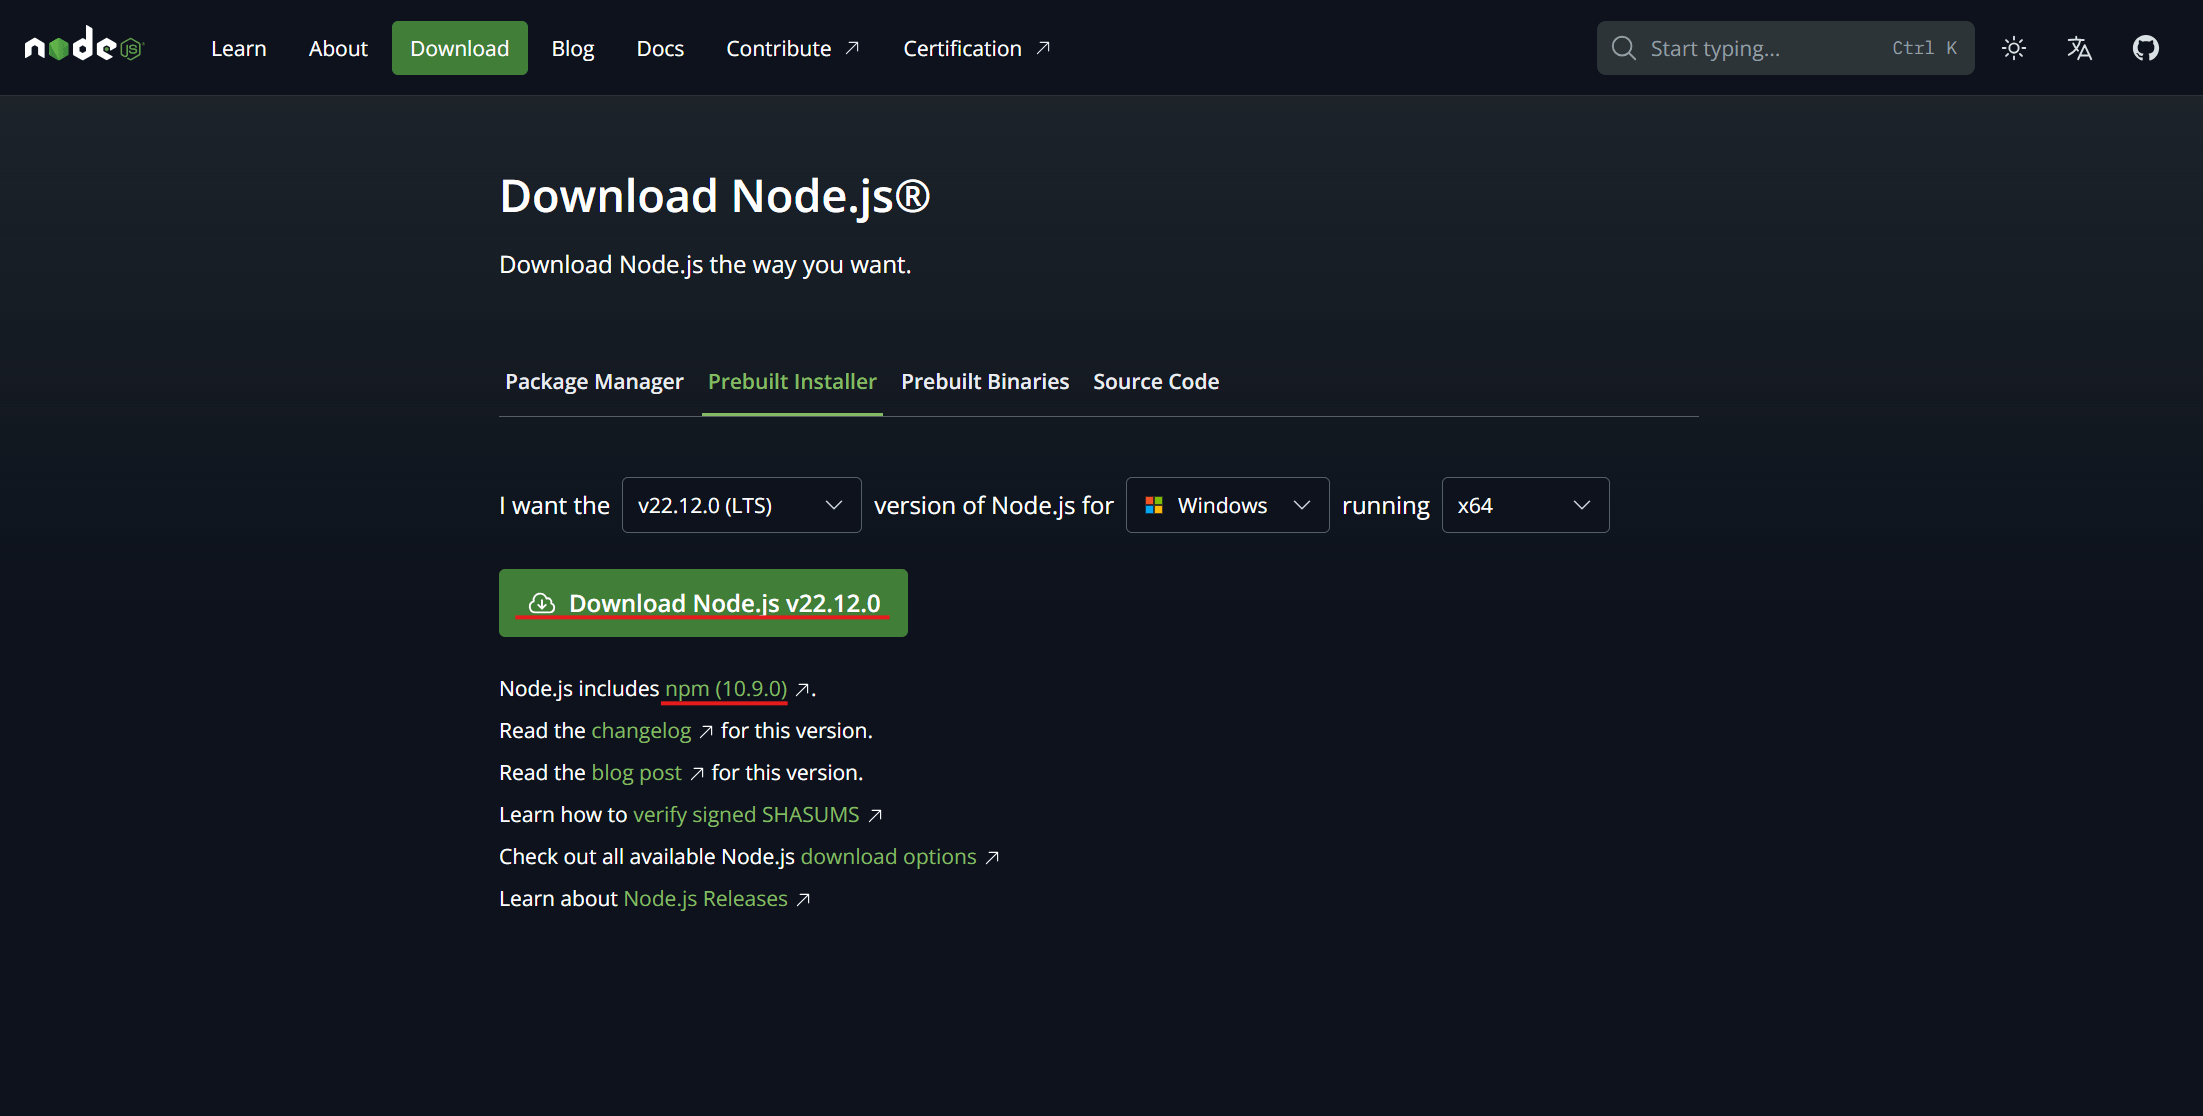
Task: Switch to the Package Manager tab
Action: [x=594, y=382]
